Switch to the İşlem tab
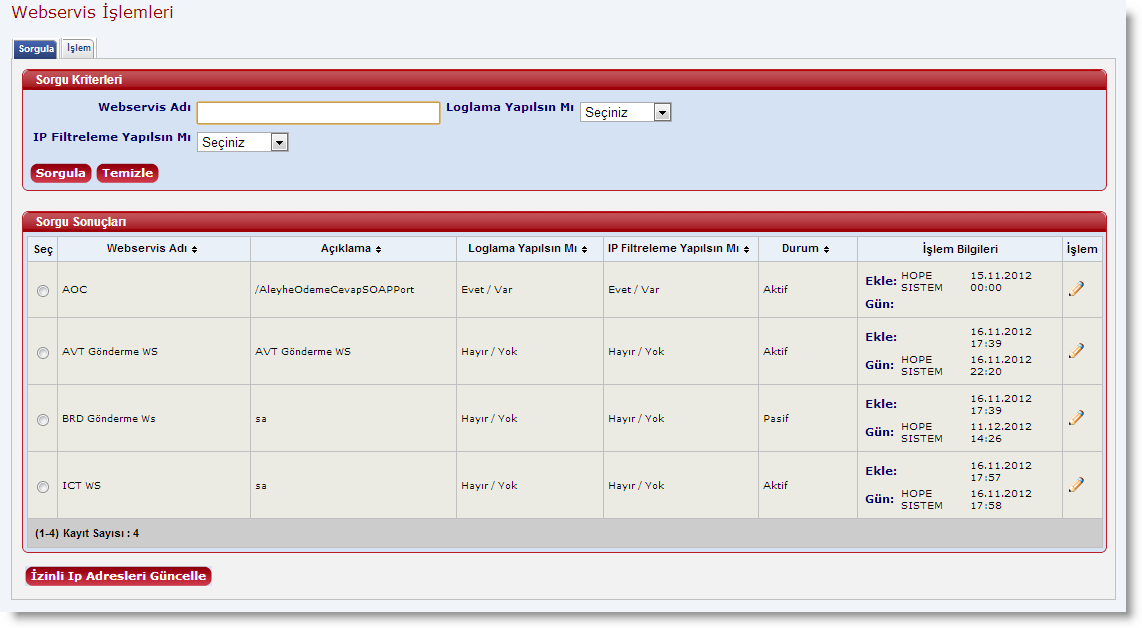The width and height of the screenshot is (1142, 628). [79, 48]
